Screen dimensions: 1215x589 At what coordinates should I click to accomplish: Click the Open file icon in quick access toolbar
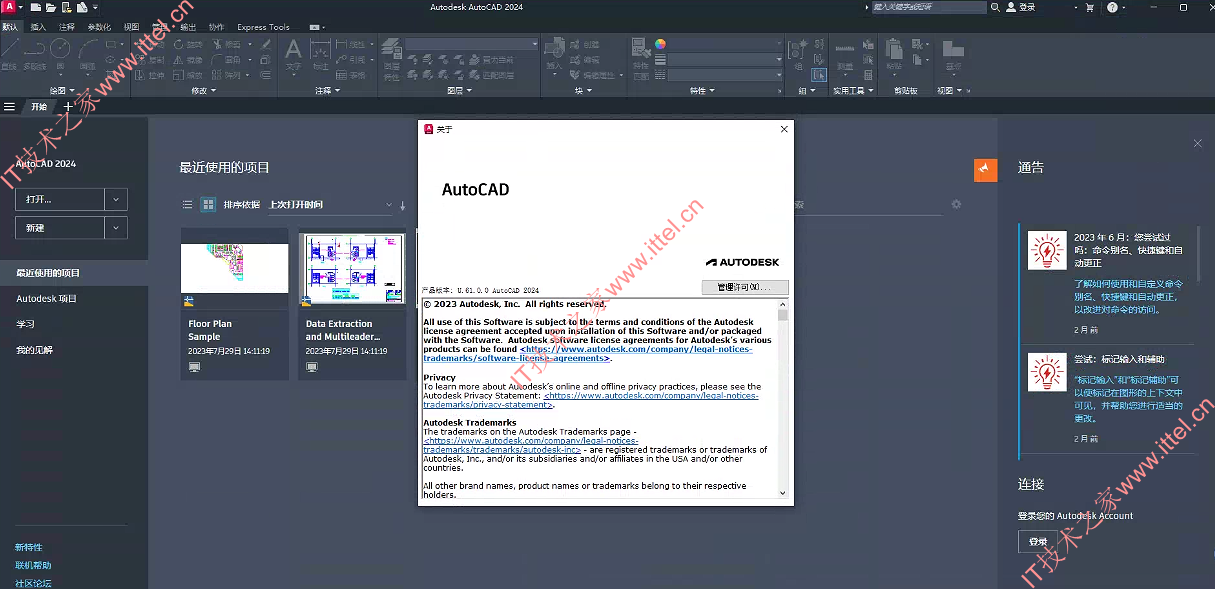[50, 7]
